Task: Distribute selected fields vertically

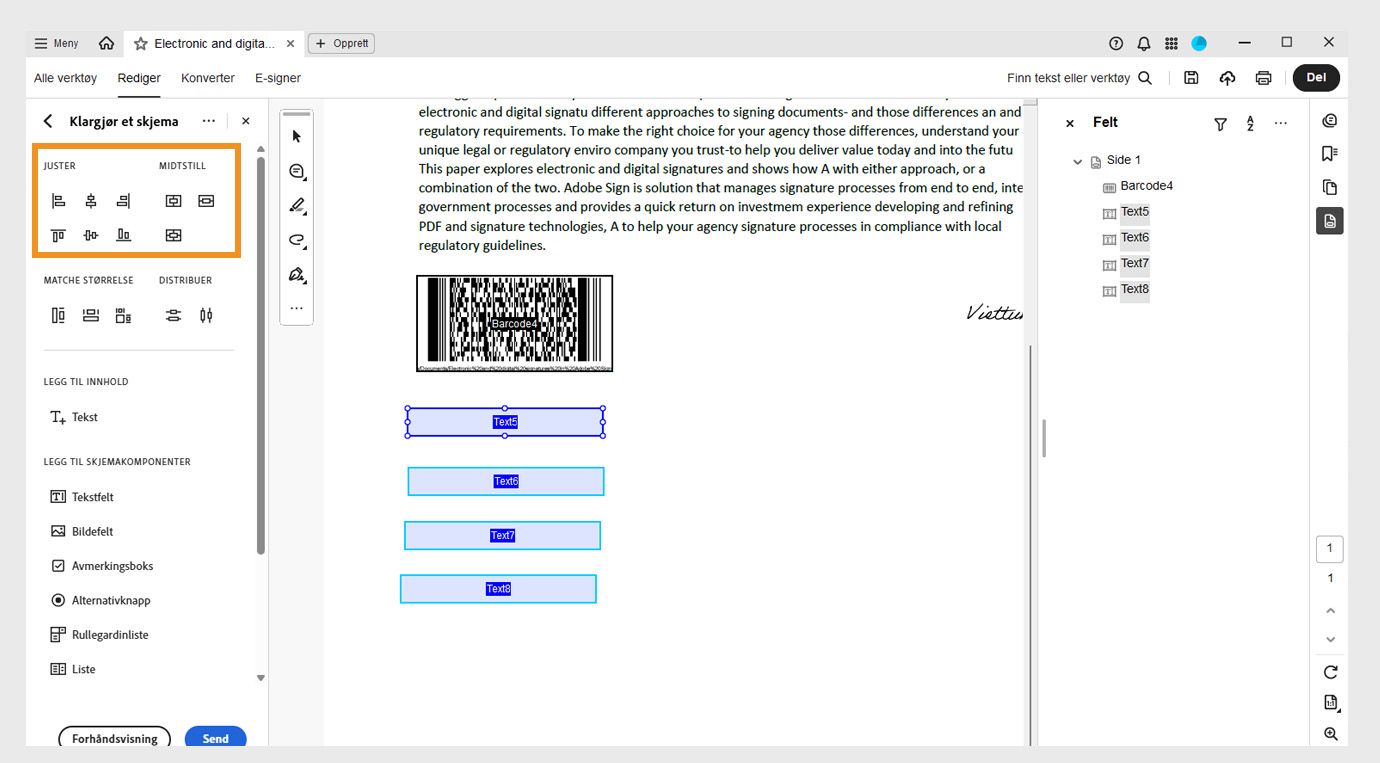Action: (x=173, y=316)
